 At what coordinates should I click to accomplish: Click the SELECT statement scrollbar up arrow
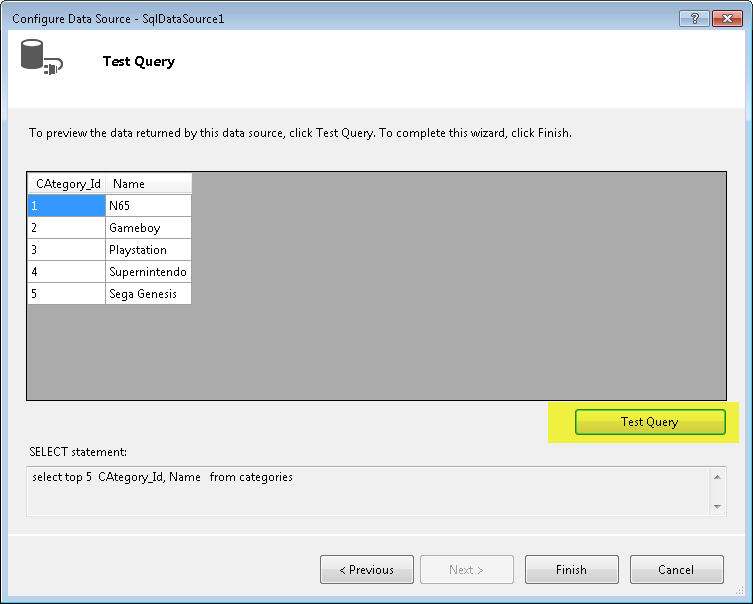(x=717, y=477)
